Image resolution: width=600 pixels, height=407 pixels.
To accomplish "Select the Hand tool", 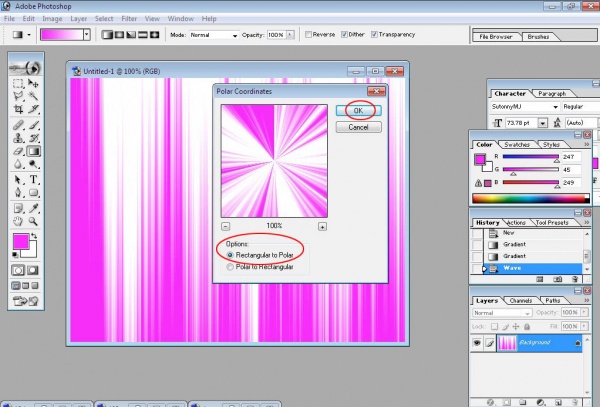I will [x=18, y=221].
